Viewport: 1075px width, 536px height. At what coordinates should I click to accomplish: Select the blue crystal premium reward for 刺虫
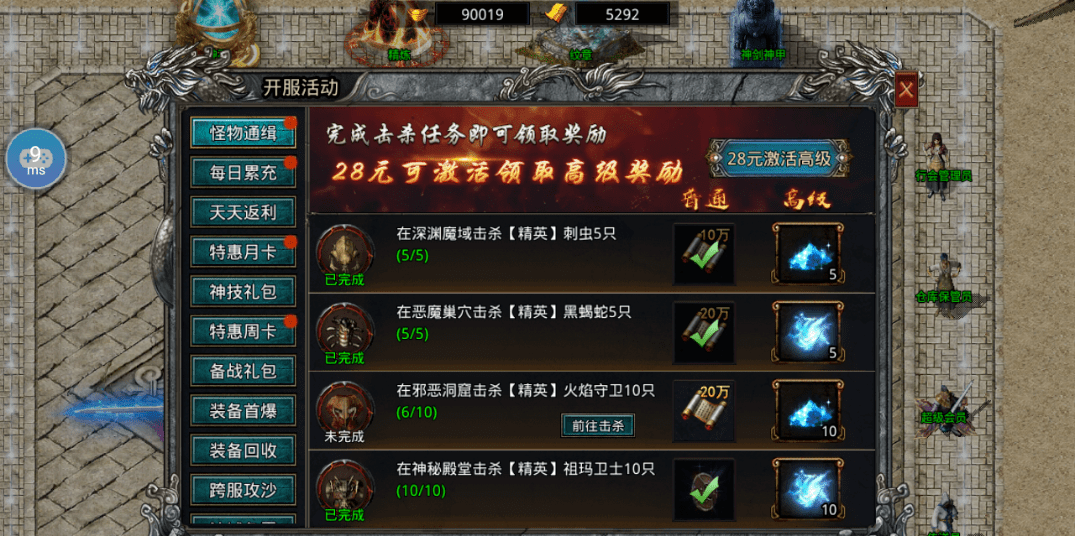point(808,254)
